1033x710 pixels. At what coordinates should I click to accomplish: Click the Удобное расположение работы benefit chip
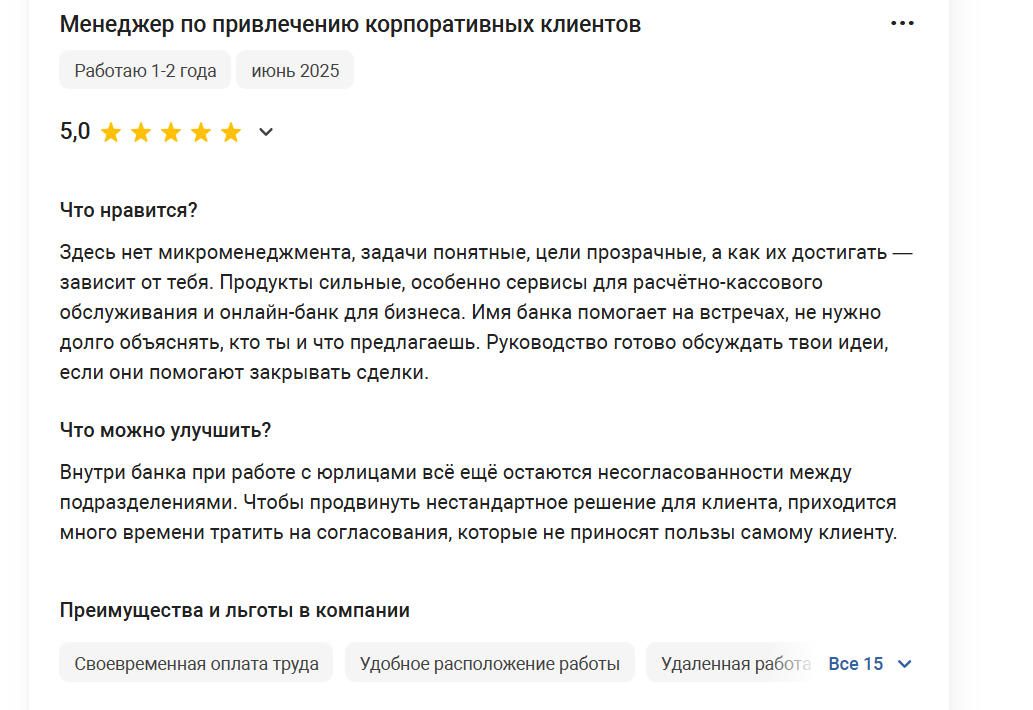pyautogui.click(x=489, y=663)
